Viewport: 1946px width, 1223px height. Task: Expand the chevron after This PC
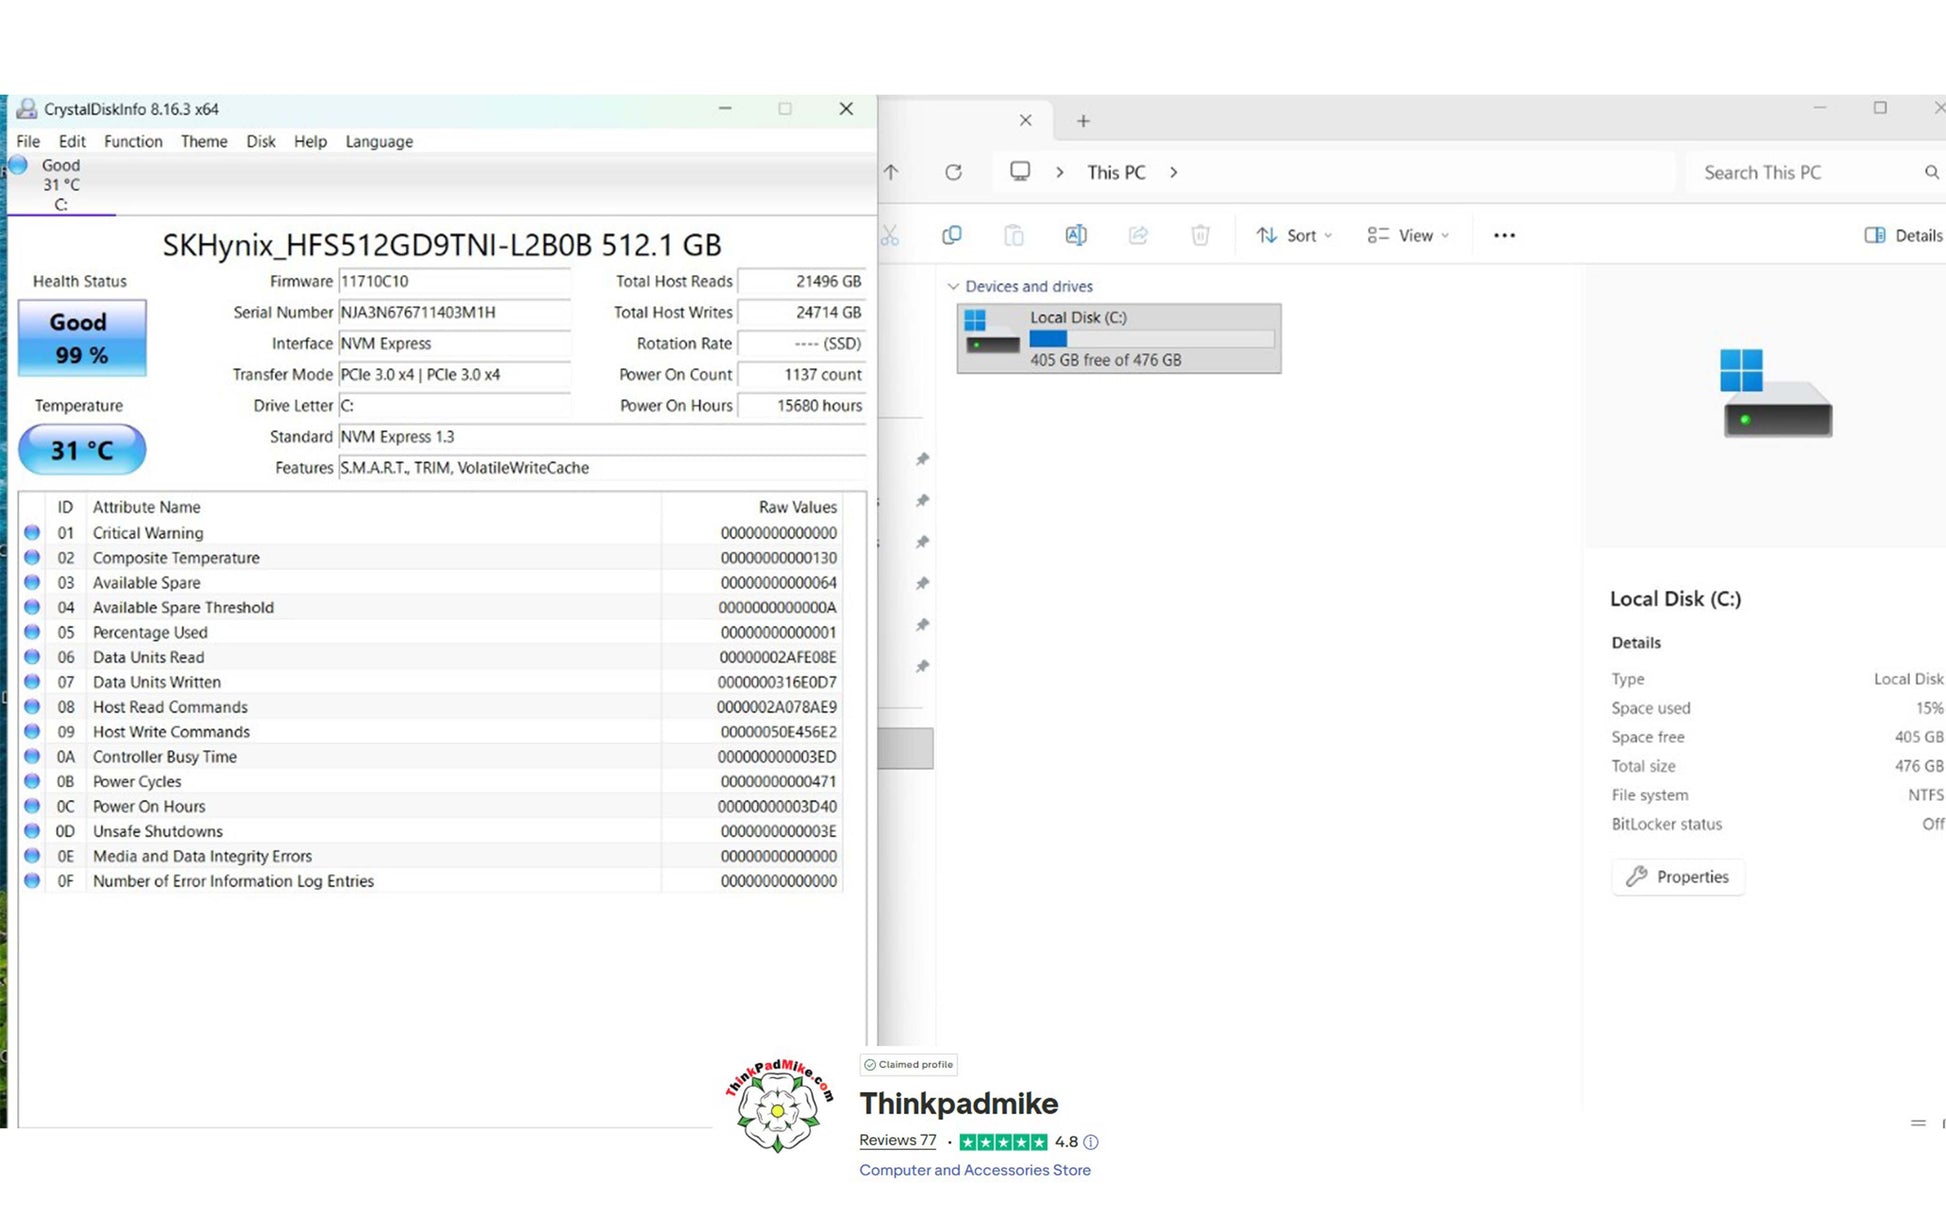pyautogui.click(x=1173, y=172)
